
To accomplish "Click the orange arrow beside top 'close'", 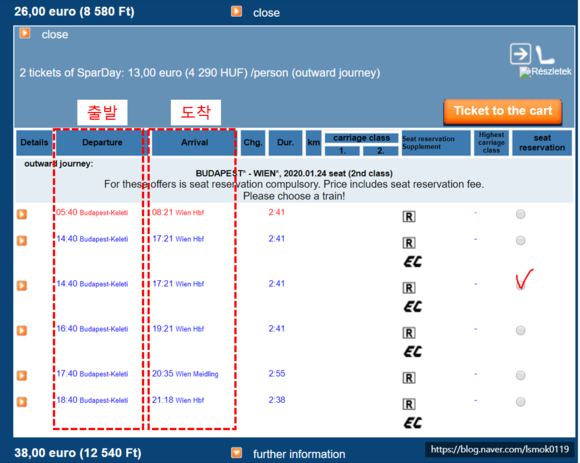I will coord(237,11).
